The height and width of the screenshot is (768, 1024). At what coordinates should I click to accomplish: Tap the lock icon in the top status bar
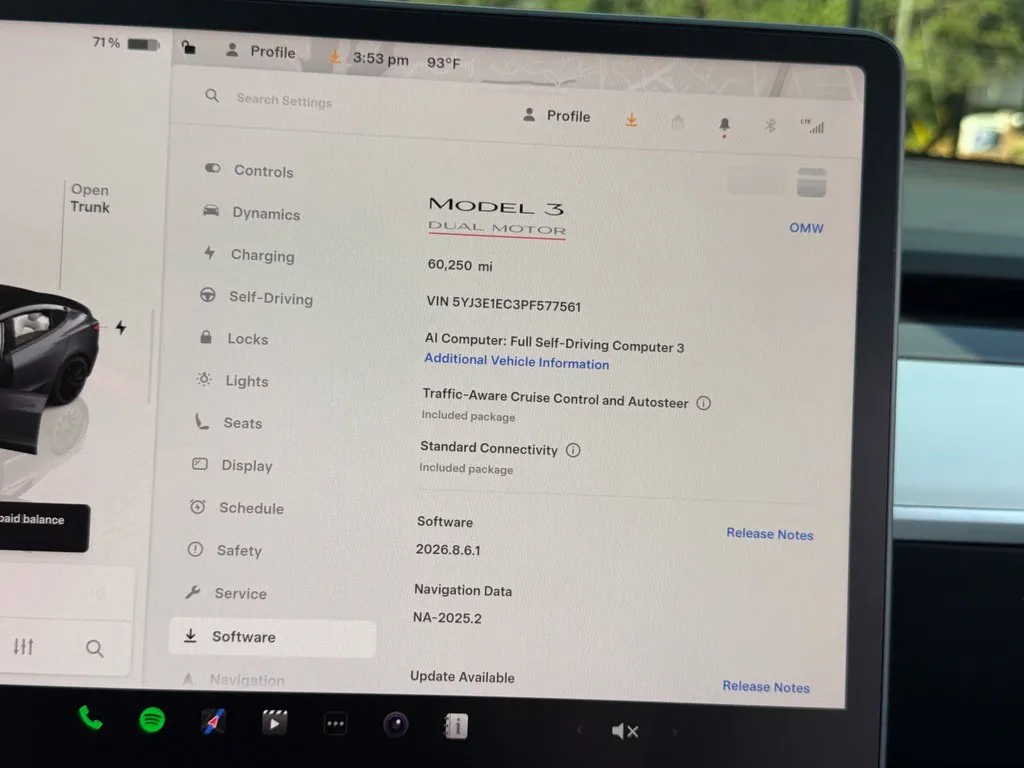(189, 47)
